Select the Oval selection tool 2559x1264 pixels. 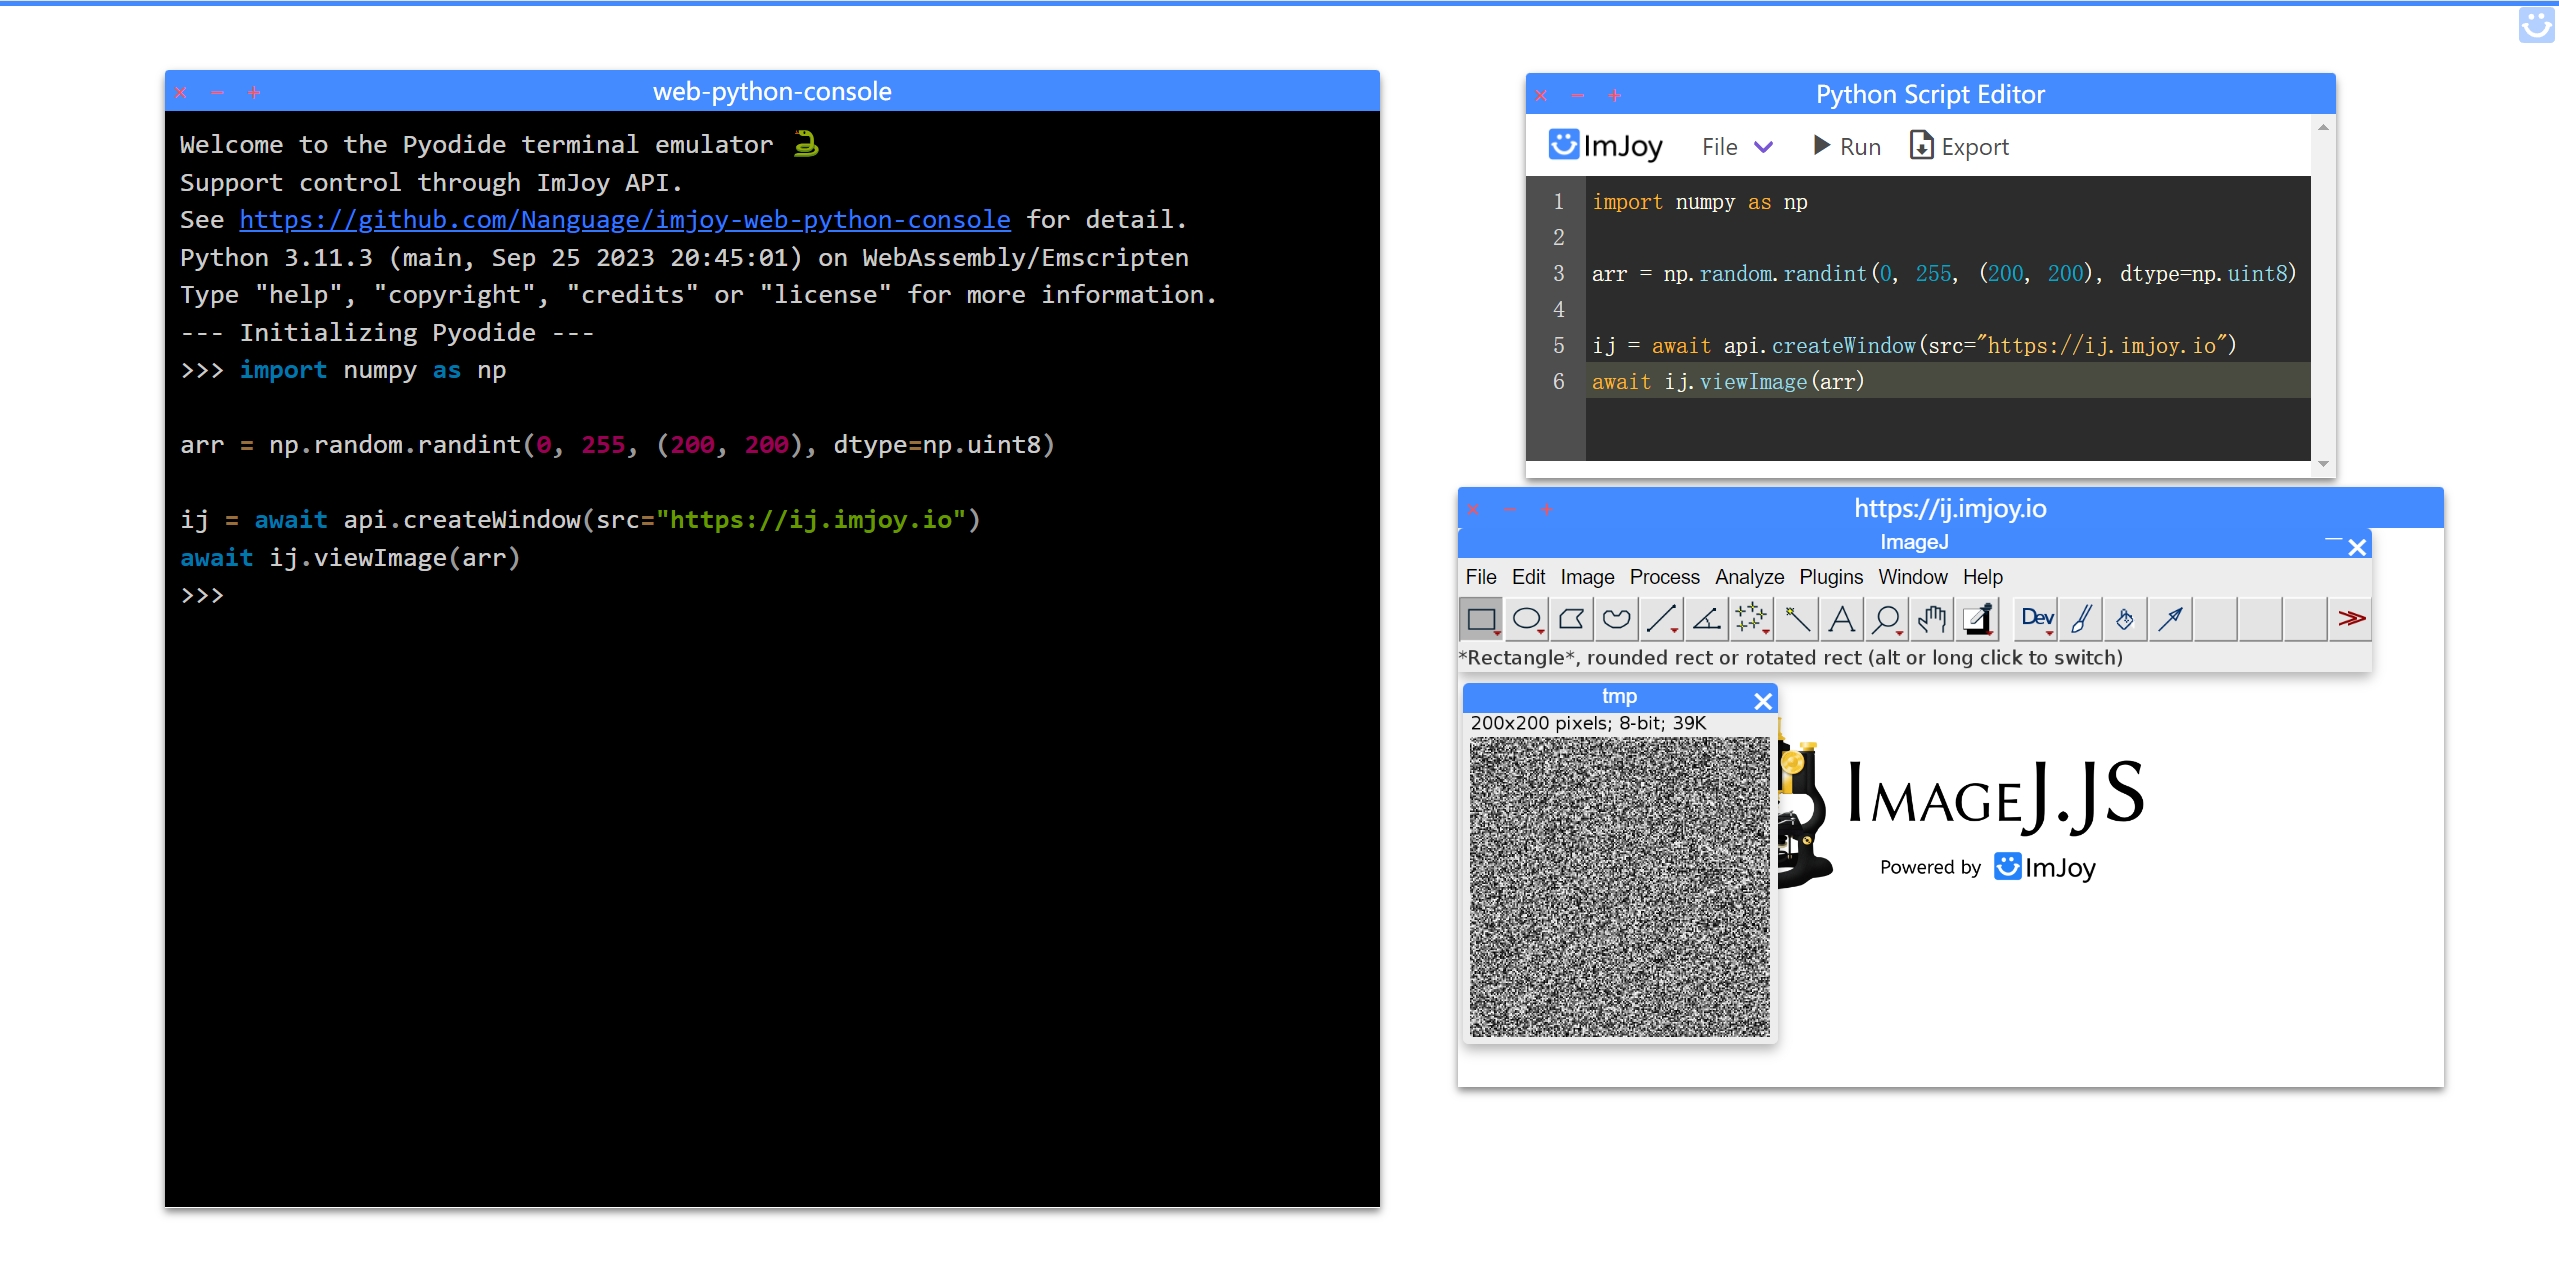click(x=1526, y=619)
